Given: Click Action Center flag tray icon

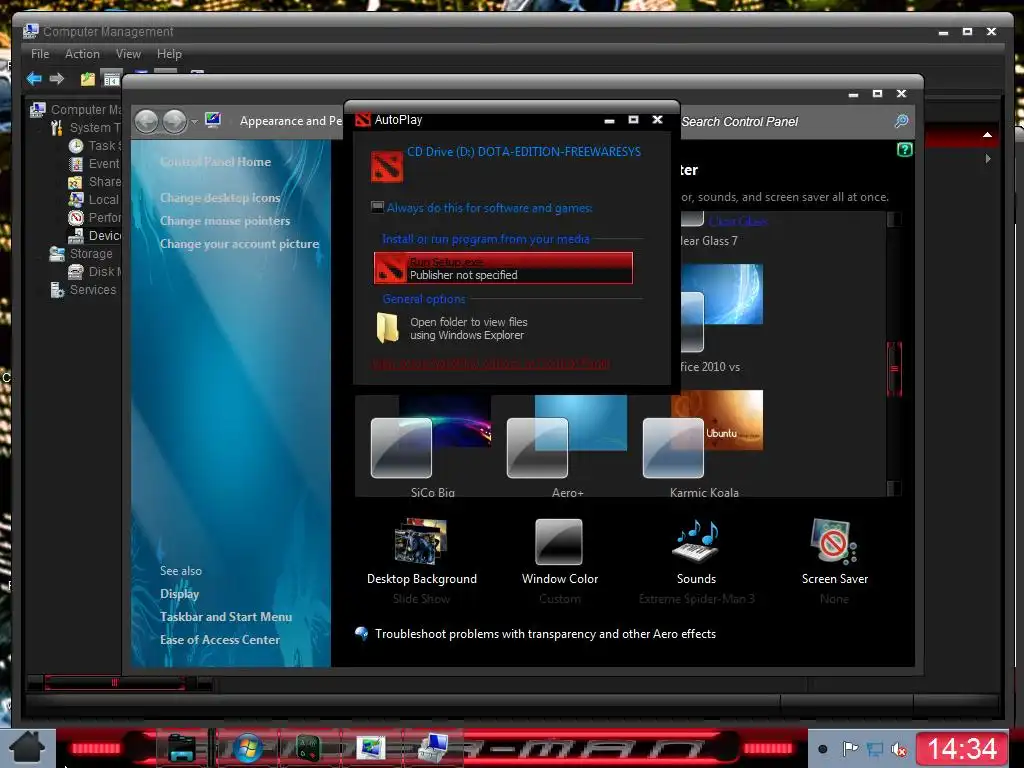Looking at the screenshot, I should pyautogui.click(x=850, y=749).
